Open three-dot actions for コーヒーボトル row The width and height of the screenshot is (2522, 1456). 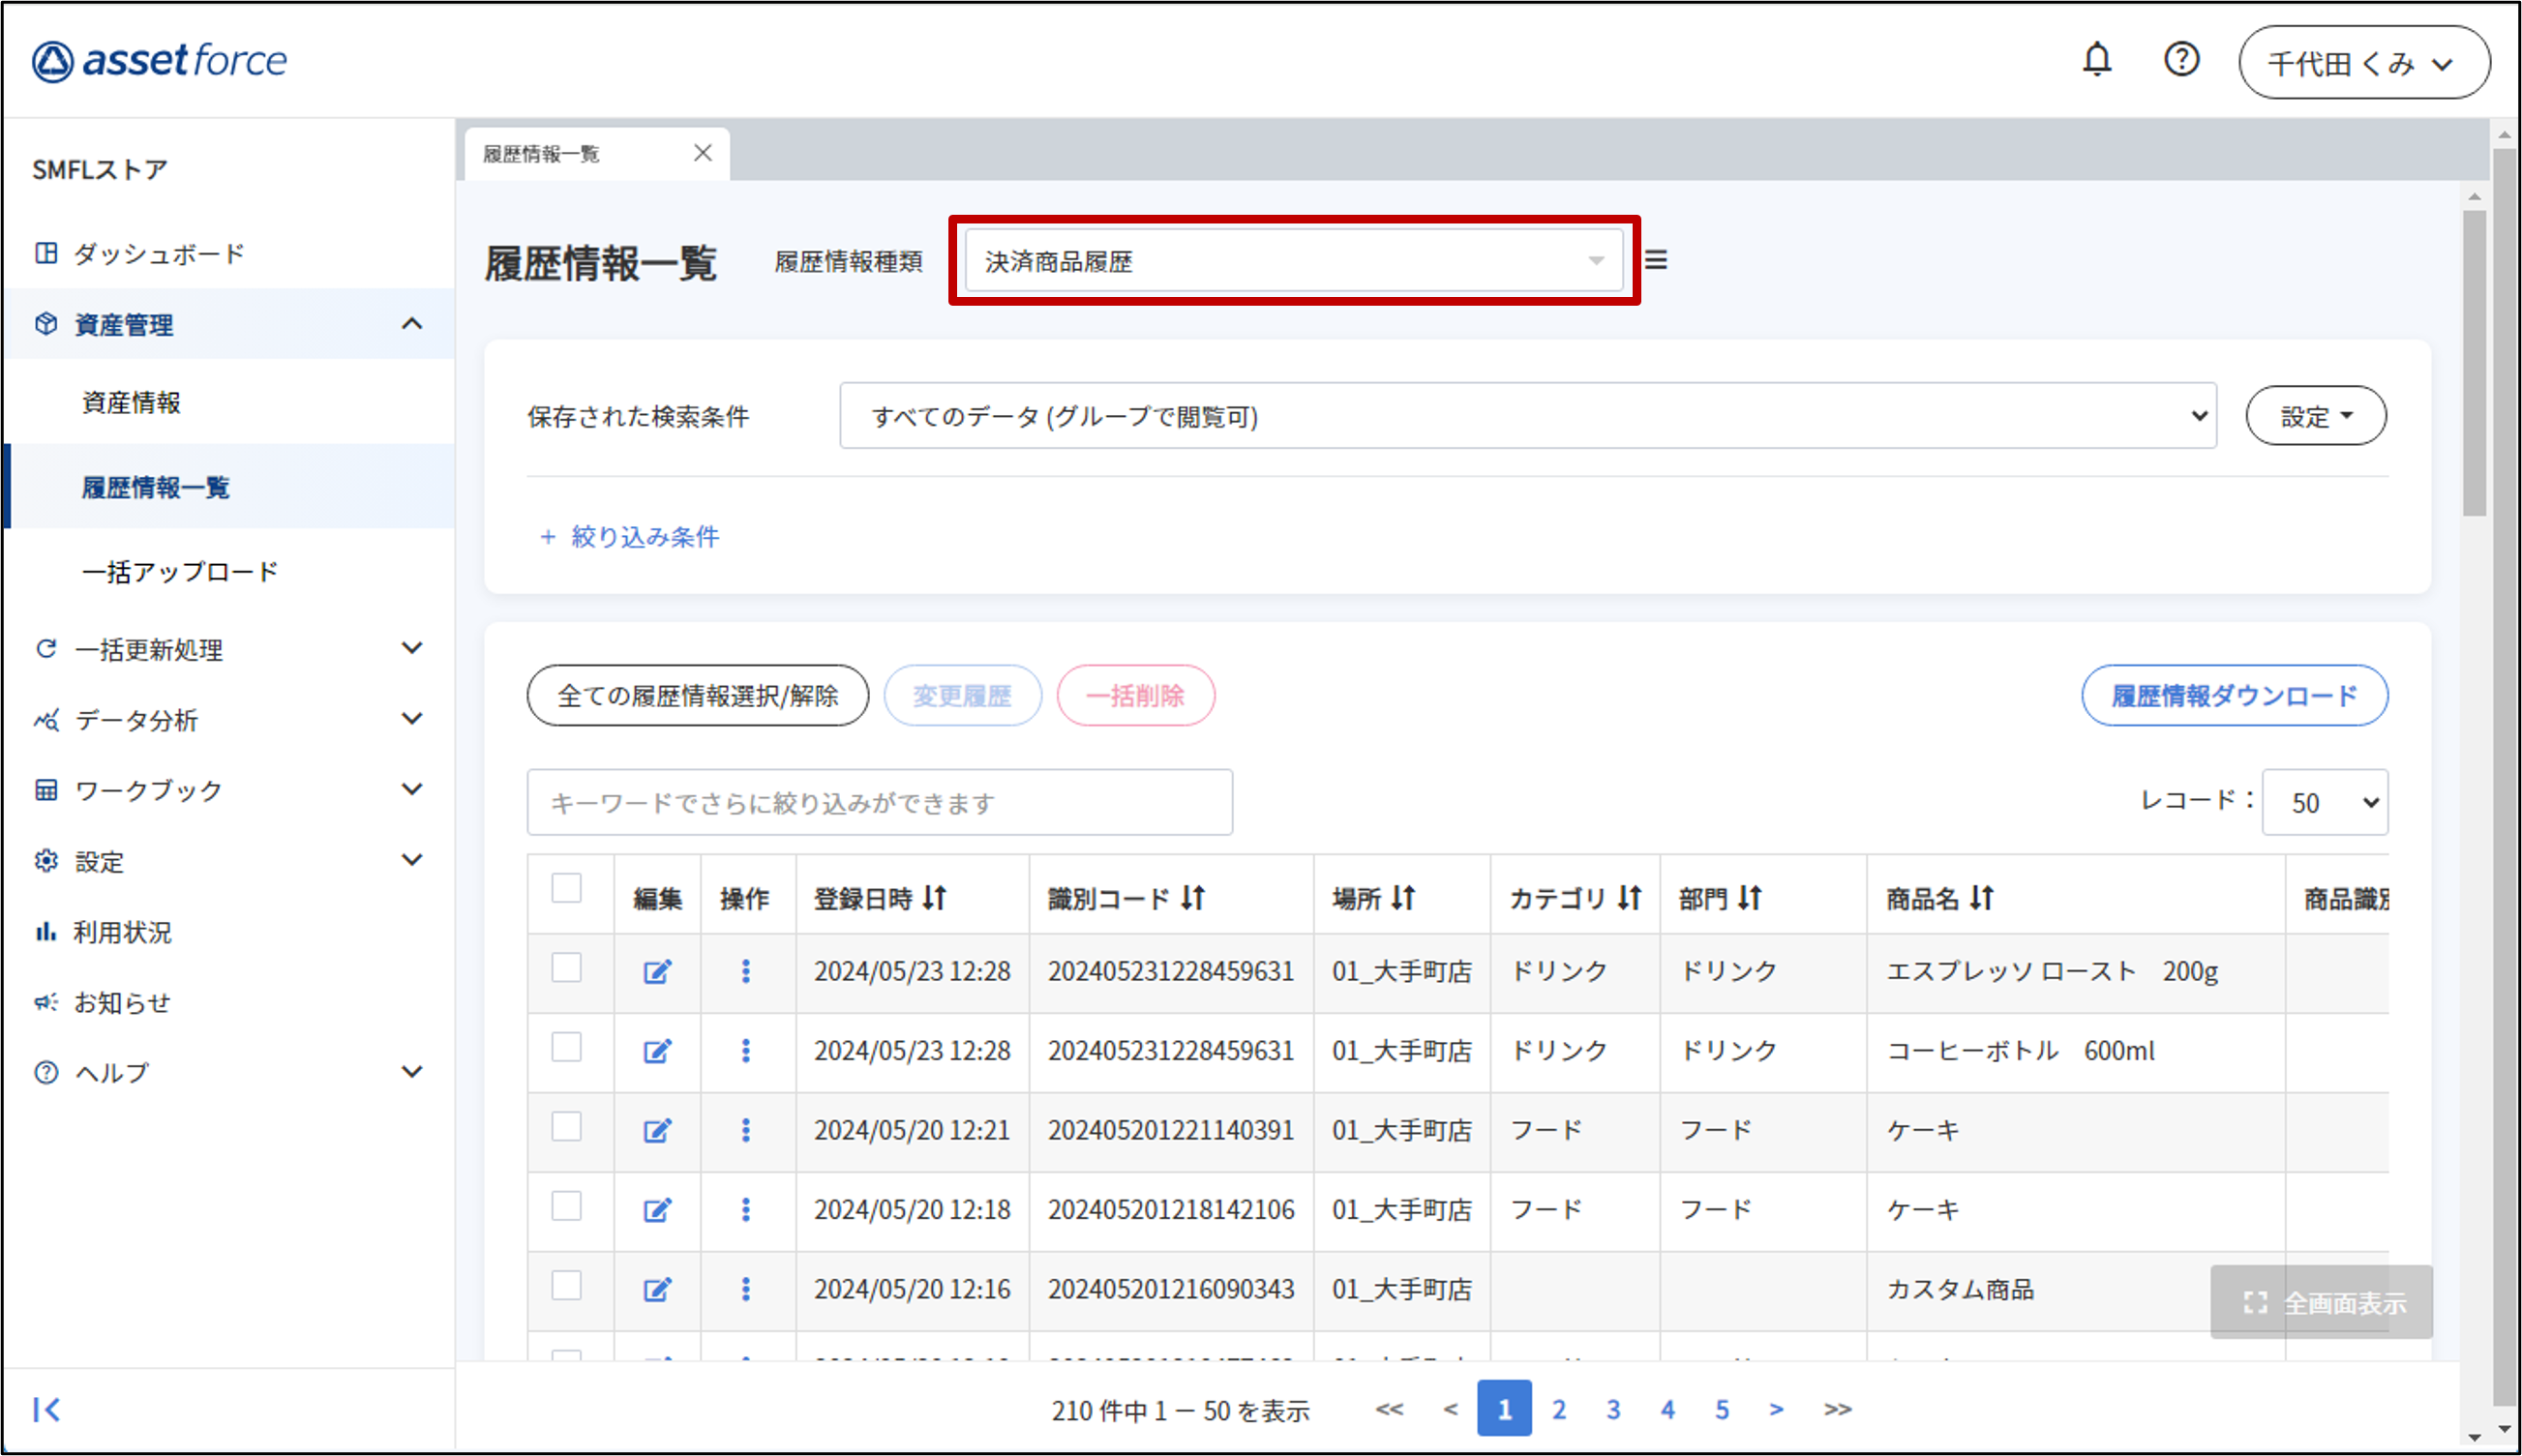[x=746, y=1051]
